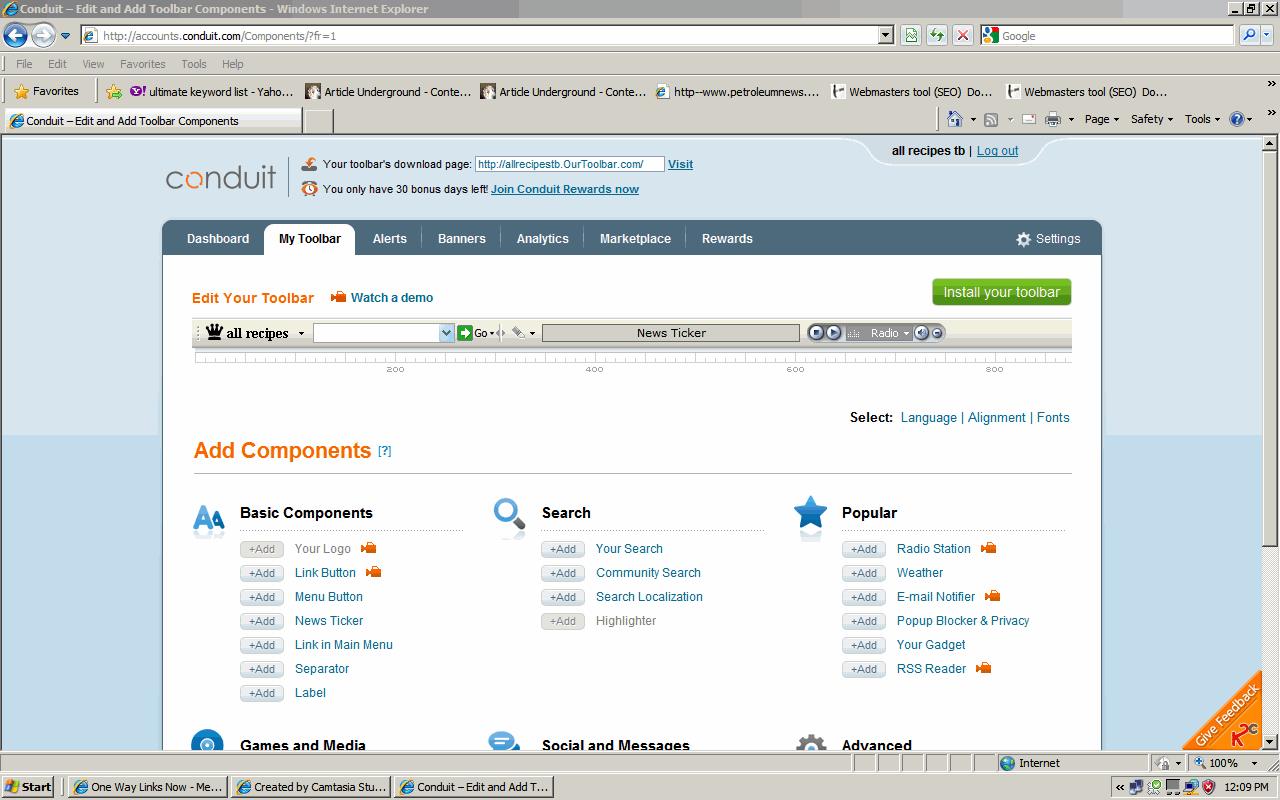Viewport: 1280px width, 800px height.
Task: Click the toolbar download page URL field
Action: point(570,164)
